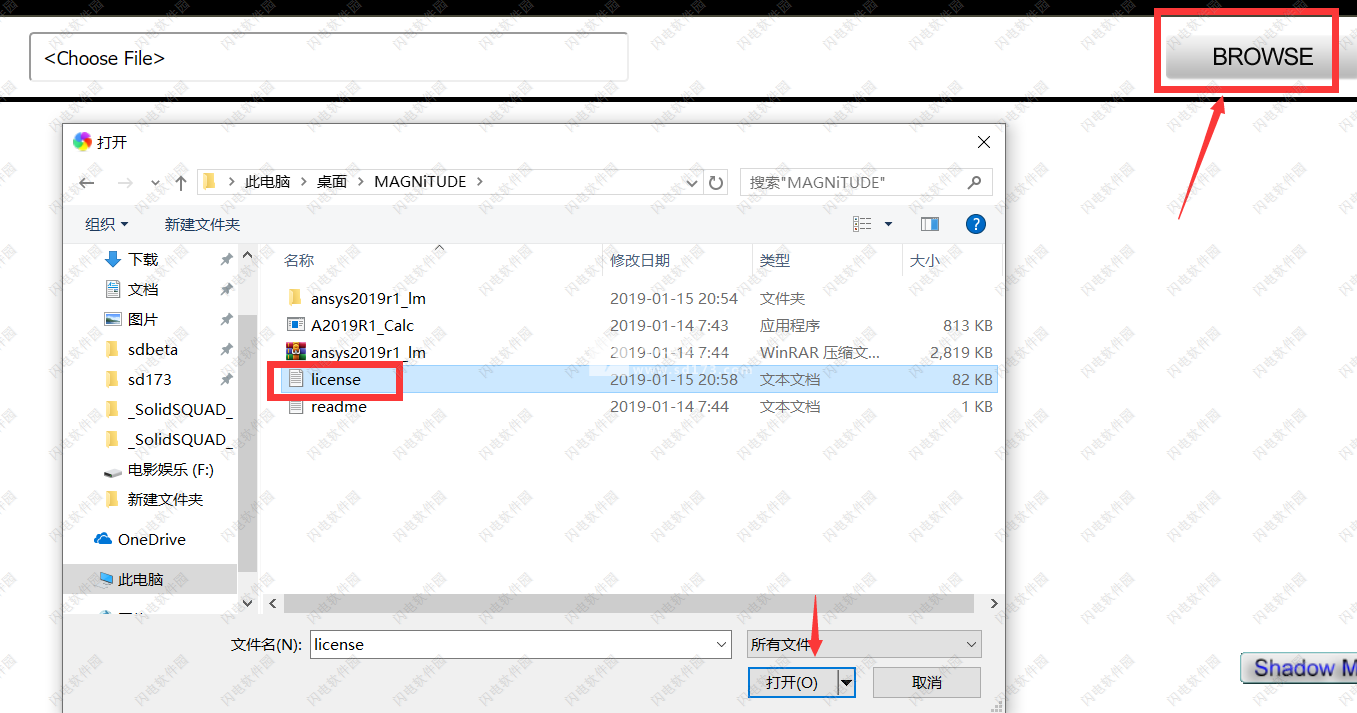Viewport: 1357px width, 713px height.
Task: Cancel the dialog with 取消
Action: (927, 682)
